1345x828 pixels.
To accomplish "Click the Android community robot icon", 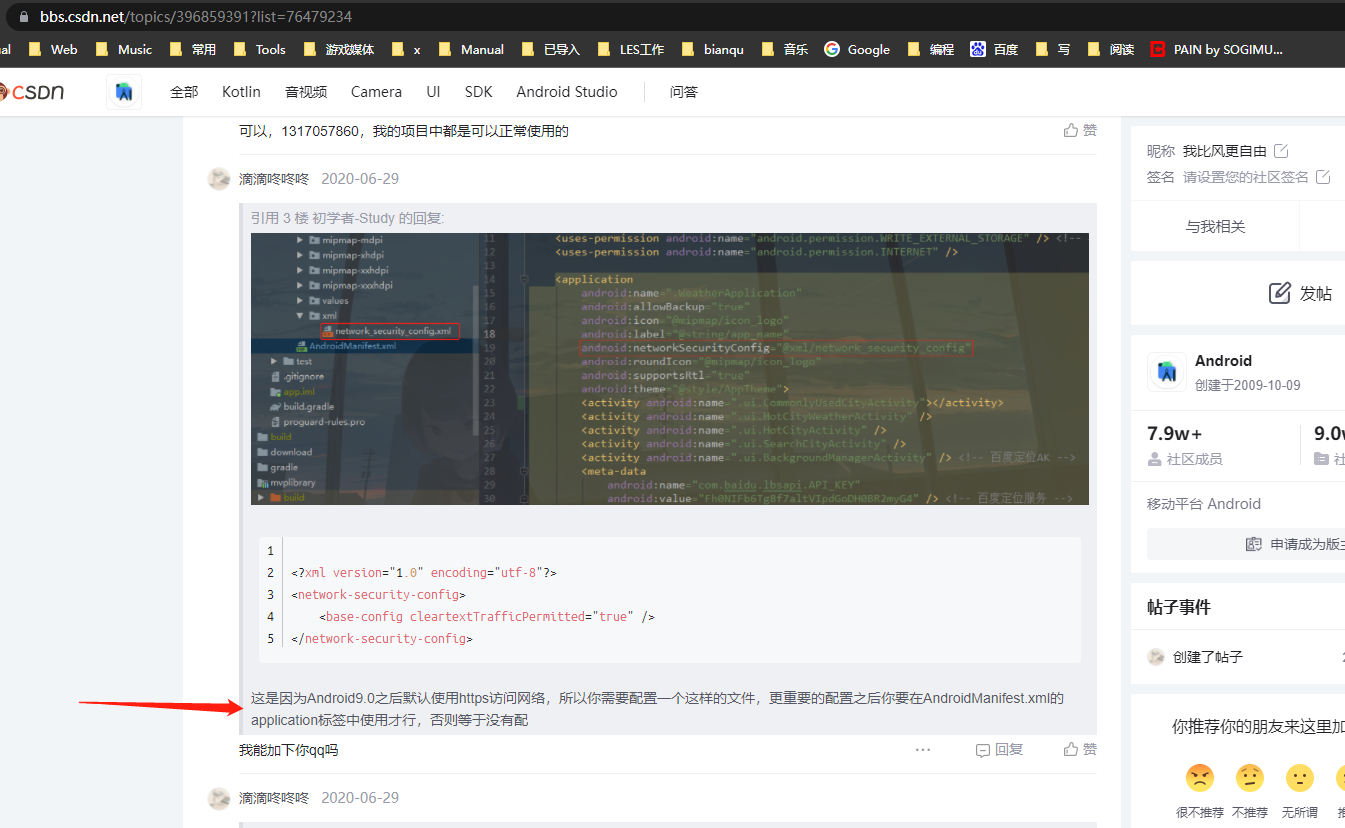I will click(x=1166, y=371).
